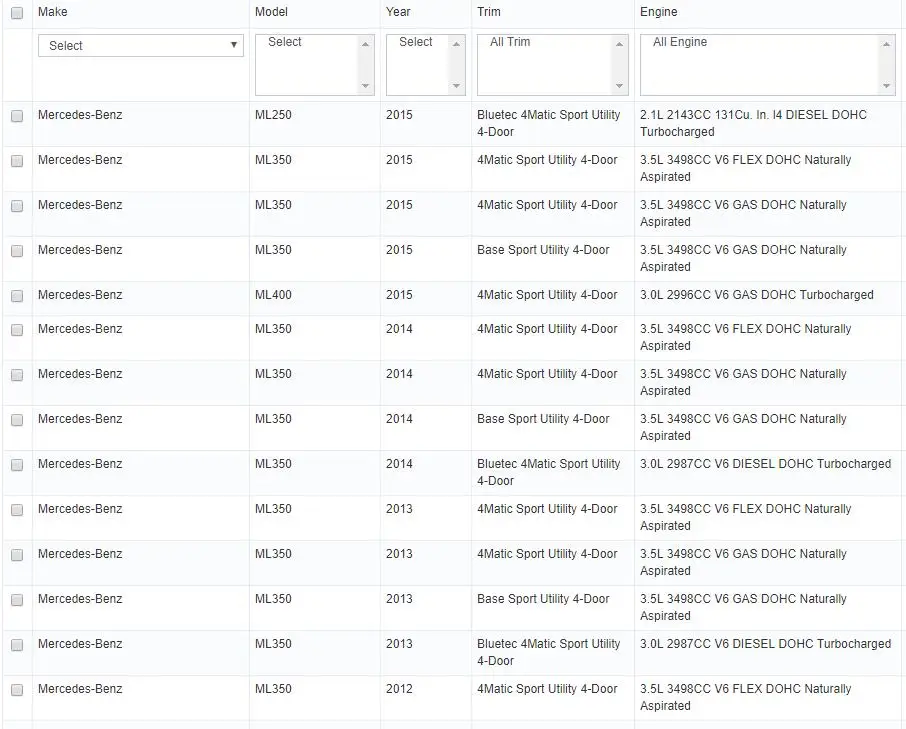
Task: Click the Year list scroll-up arrow
Action: [x=456, y=44]
